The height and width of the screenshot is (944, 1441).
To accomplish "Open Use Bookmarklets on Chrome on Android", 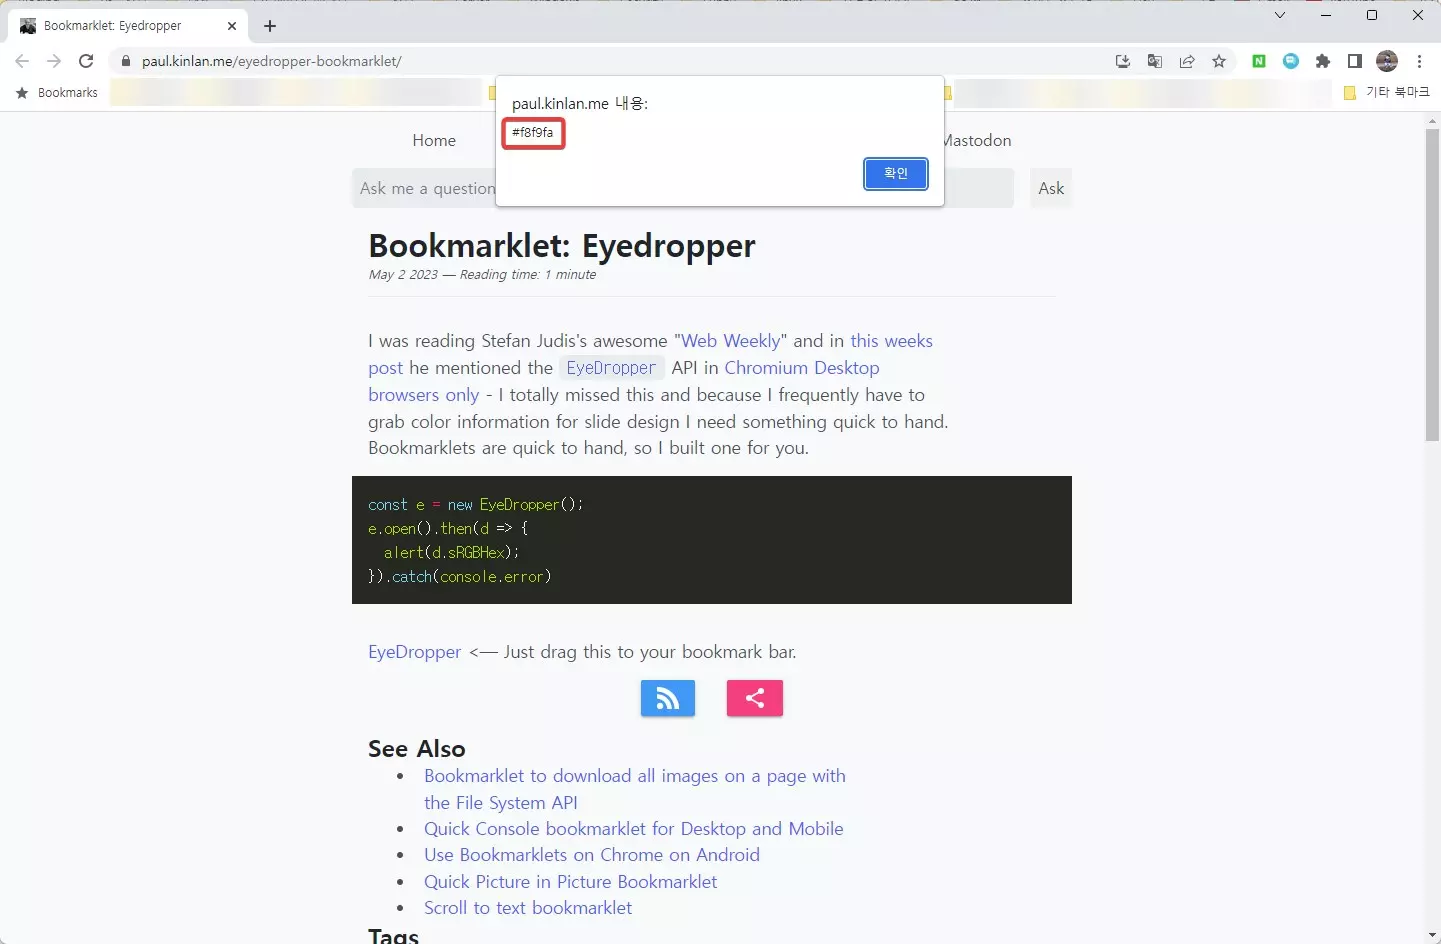I will pos(592,855).
